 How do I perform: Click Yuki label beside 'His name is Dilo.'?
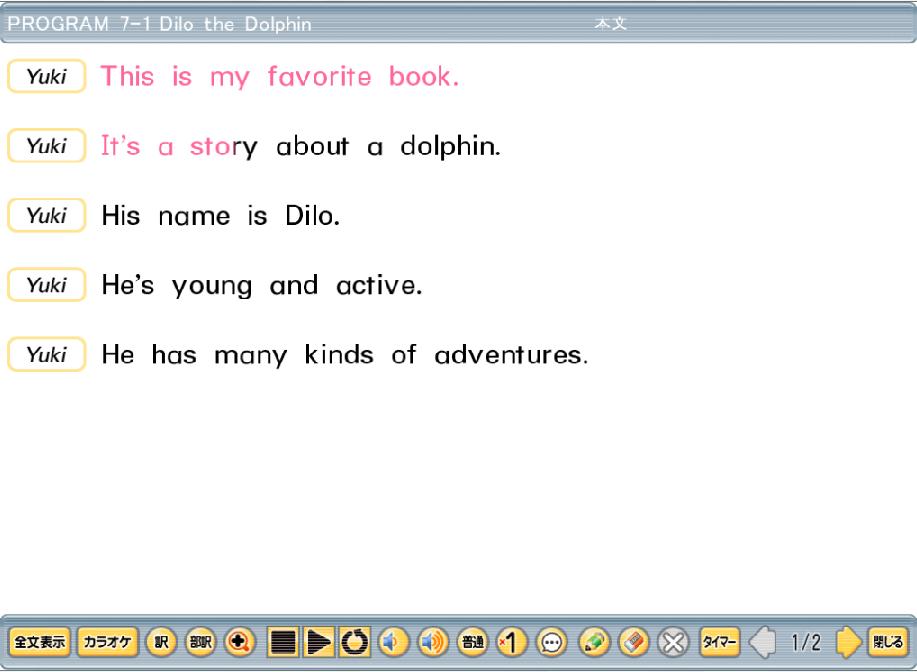47,215
